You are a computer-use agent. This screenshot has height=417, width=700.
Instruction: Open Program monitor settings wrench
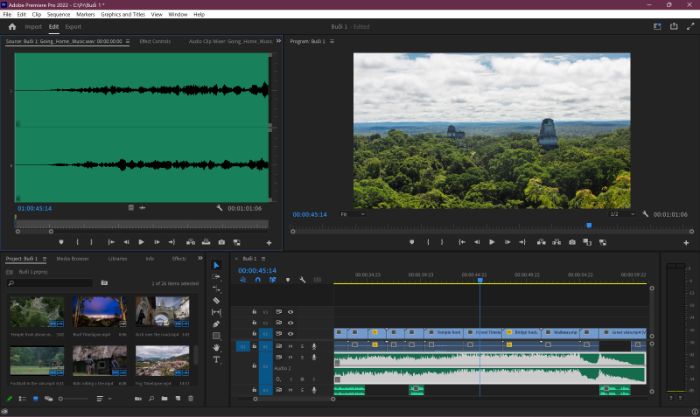point(645,214)
